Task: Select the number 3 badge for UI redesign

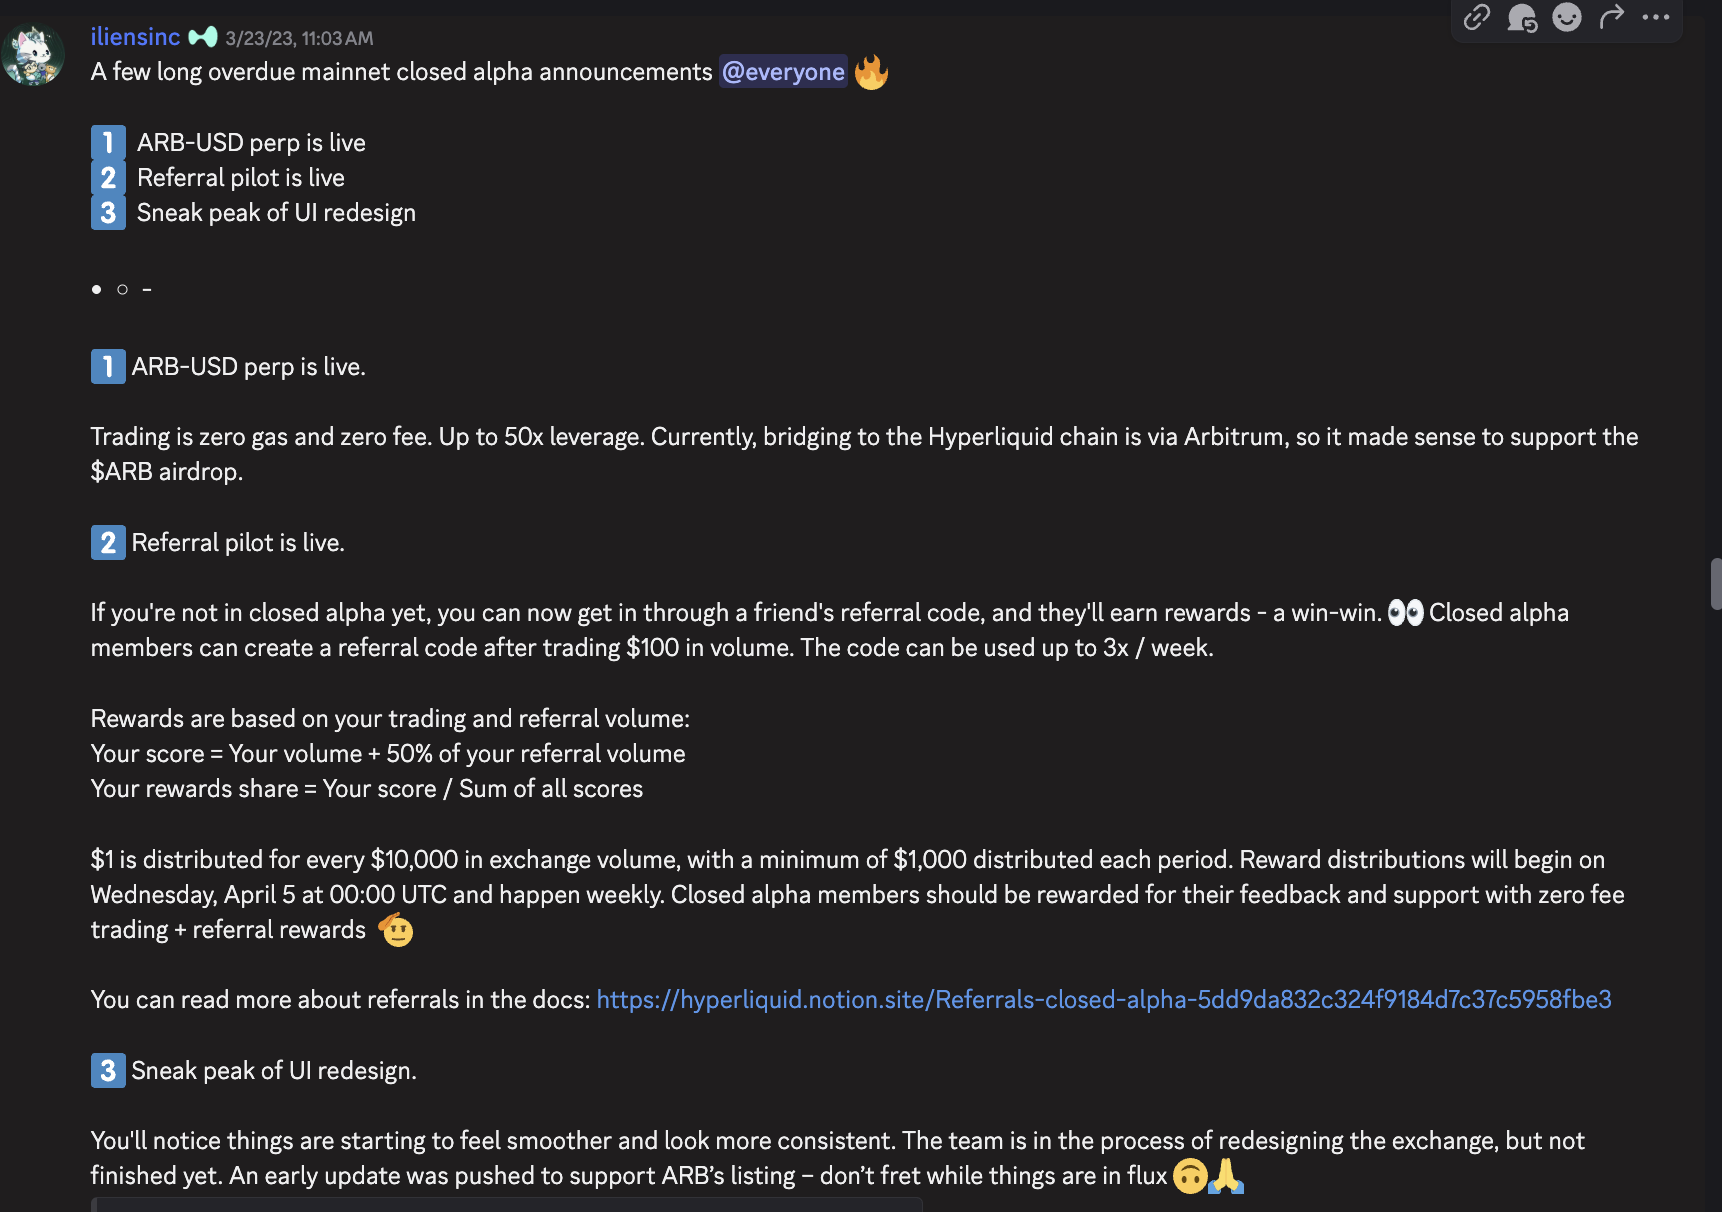Action: (107, 212)
